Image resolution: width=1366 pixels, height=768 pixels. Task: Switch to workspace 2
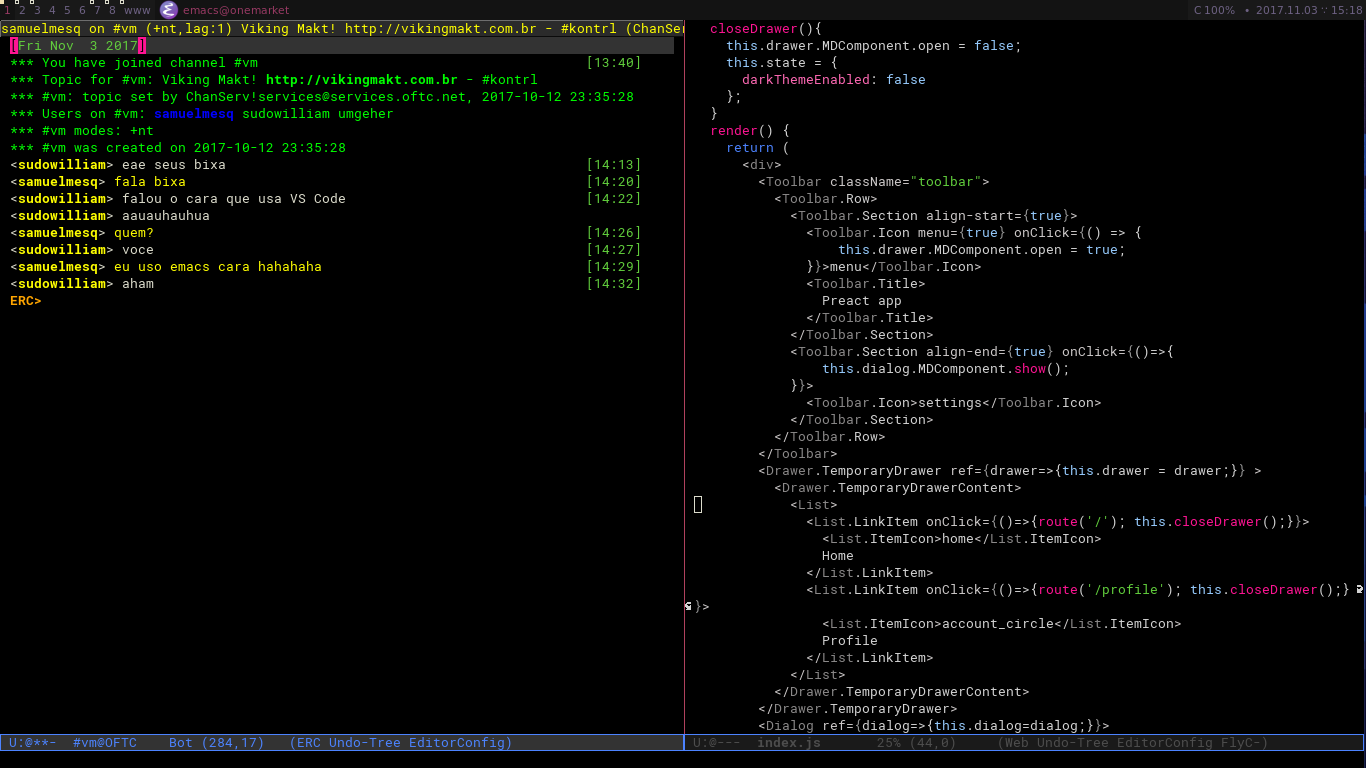pos(23,10)
